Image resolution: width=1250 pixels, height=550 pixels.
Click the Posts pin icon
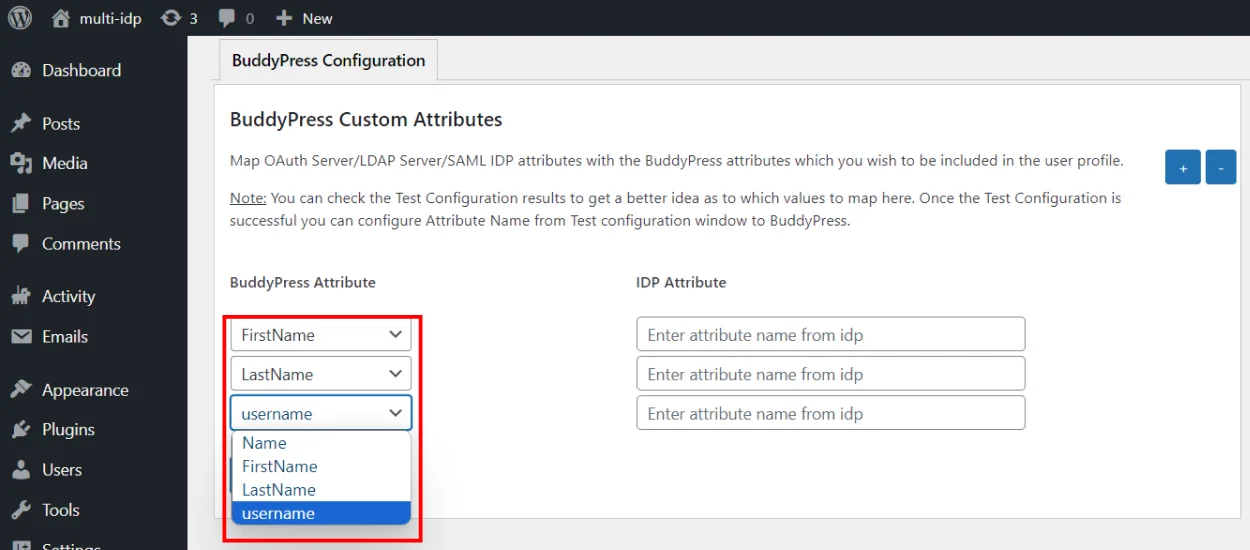click(21, 123)
